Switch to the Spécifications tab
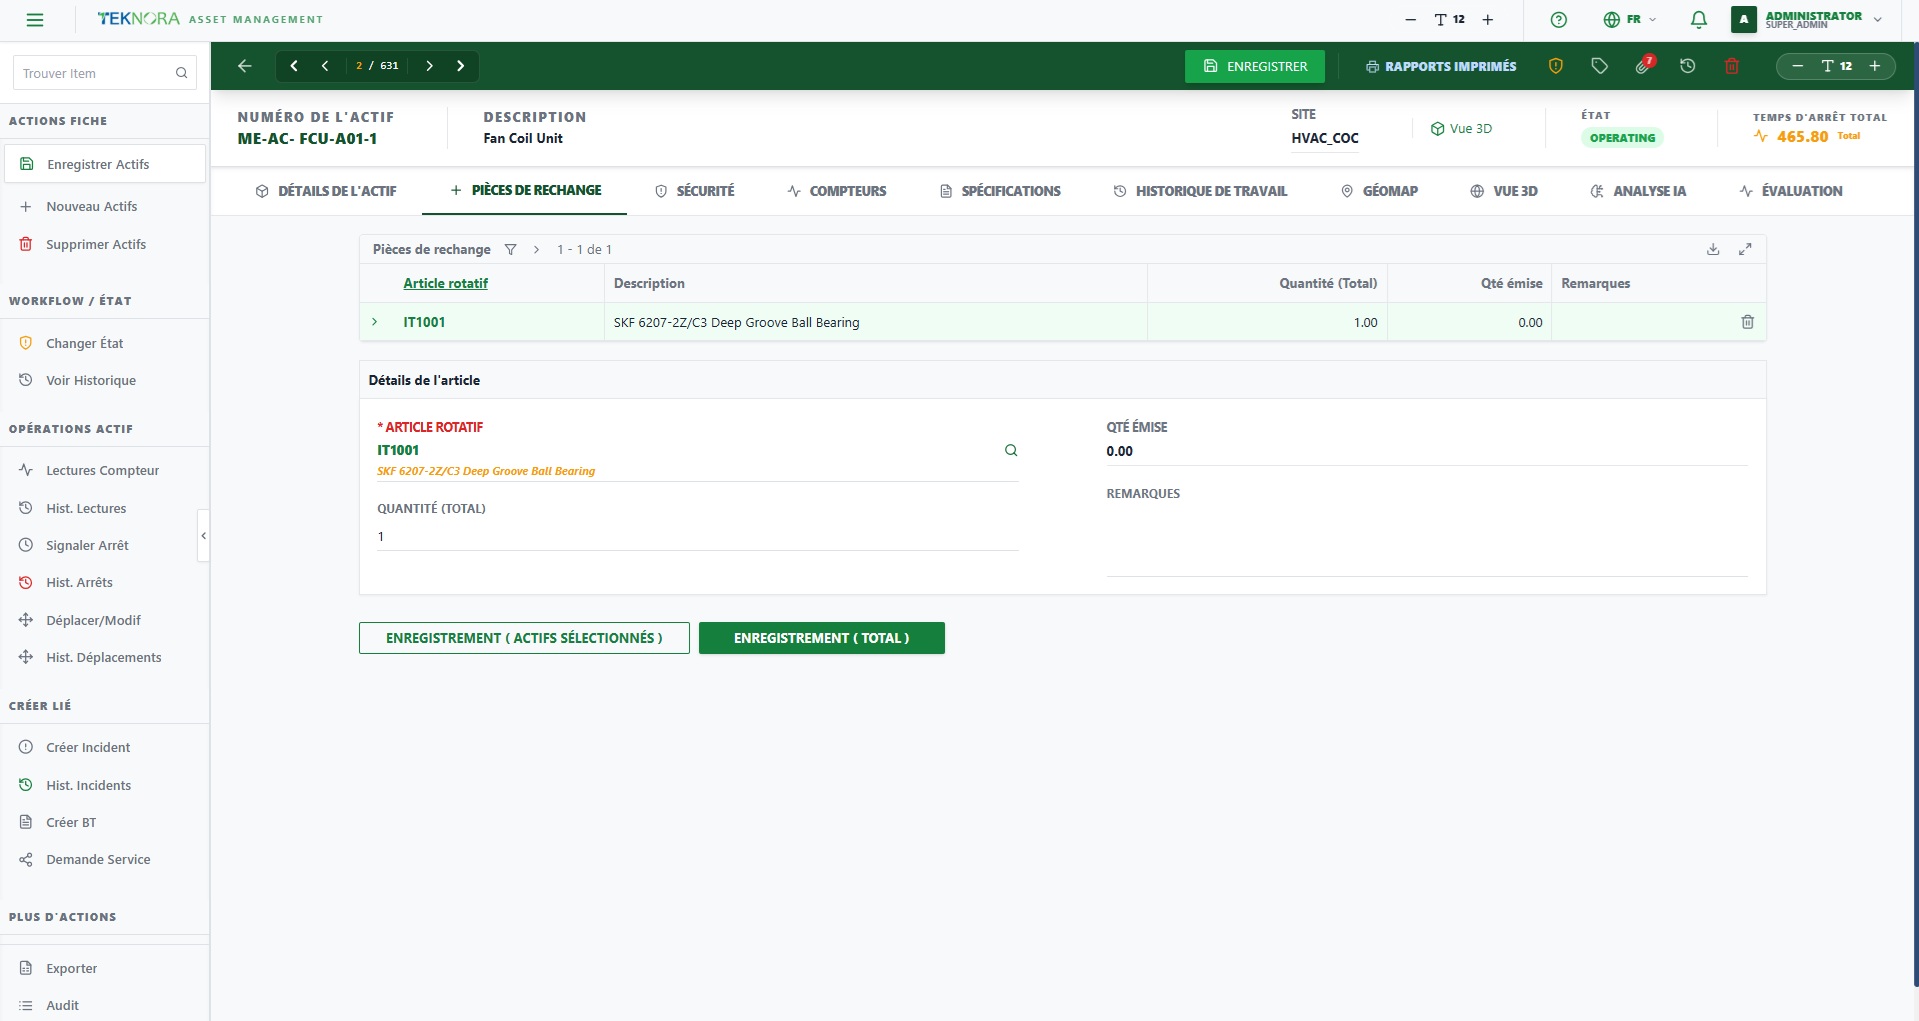The height and width of the screenshot is (1021, 1919). point(1000,191)
